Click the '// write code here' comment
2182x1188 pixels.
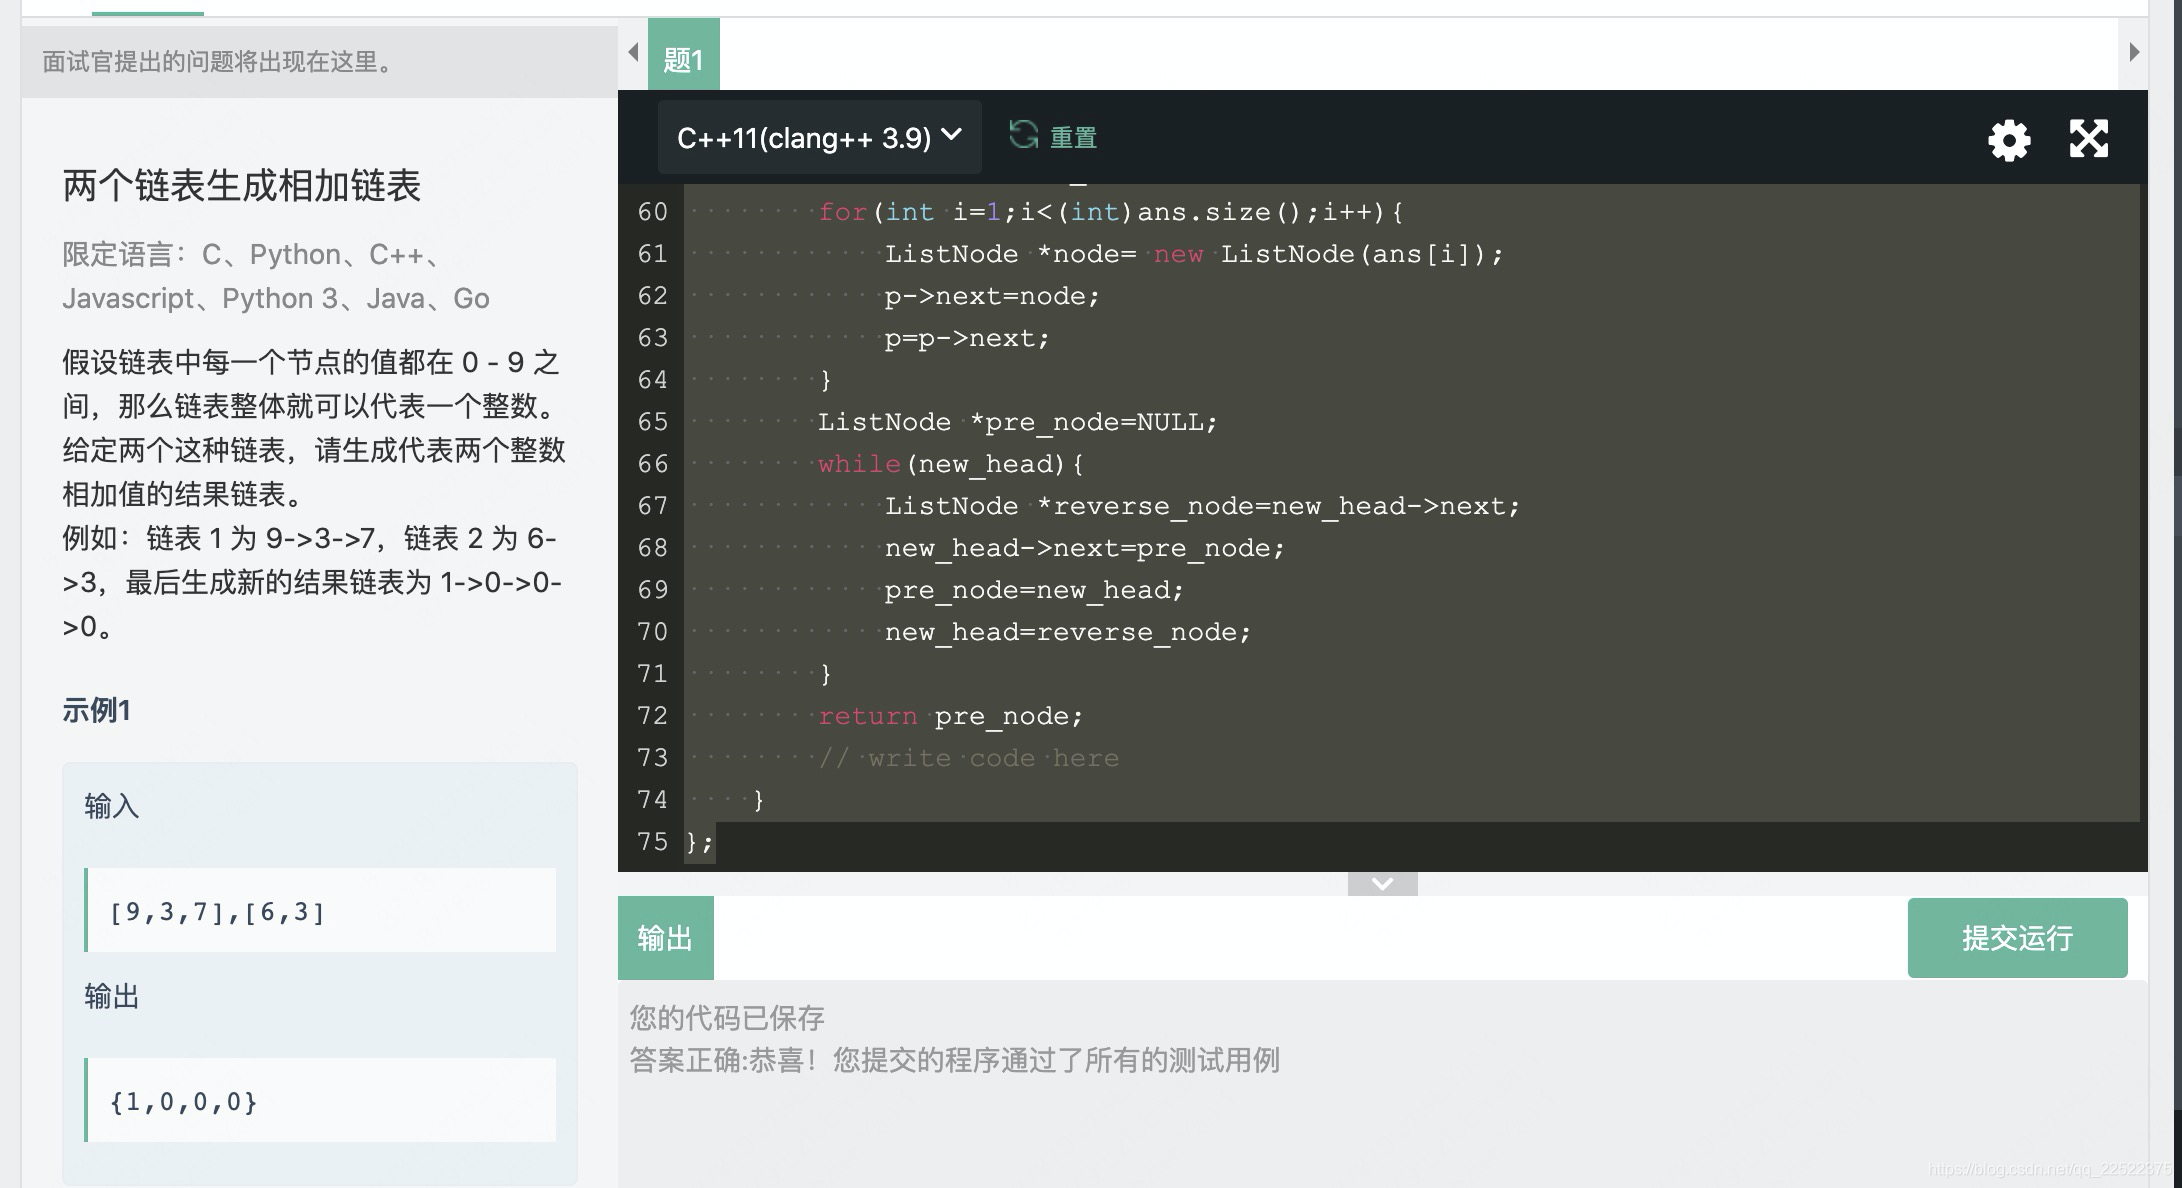pyautogui.click(x=968, y=758)
